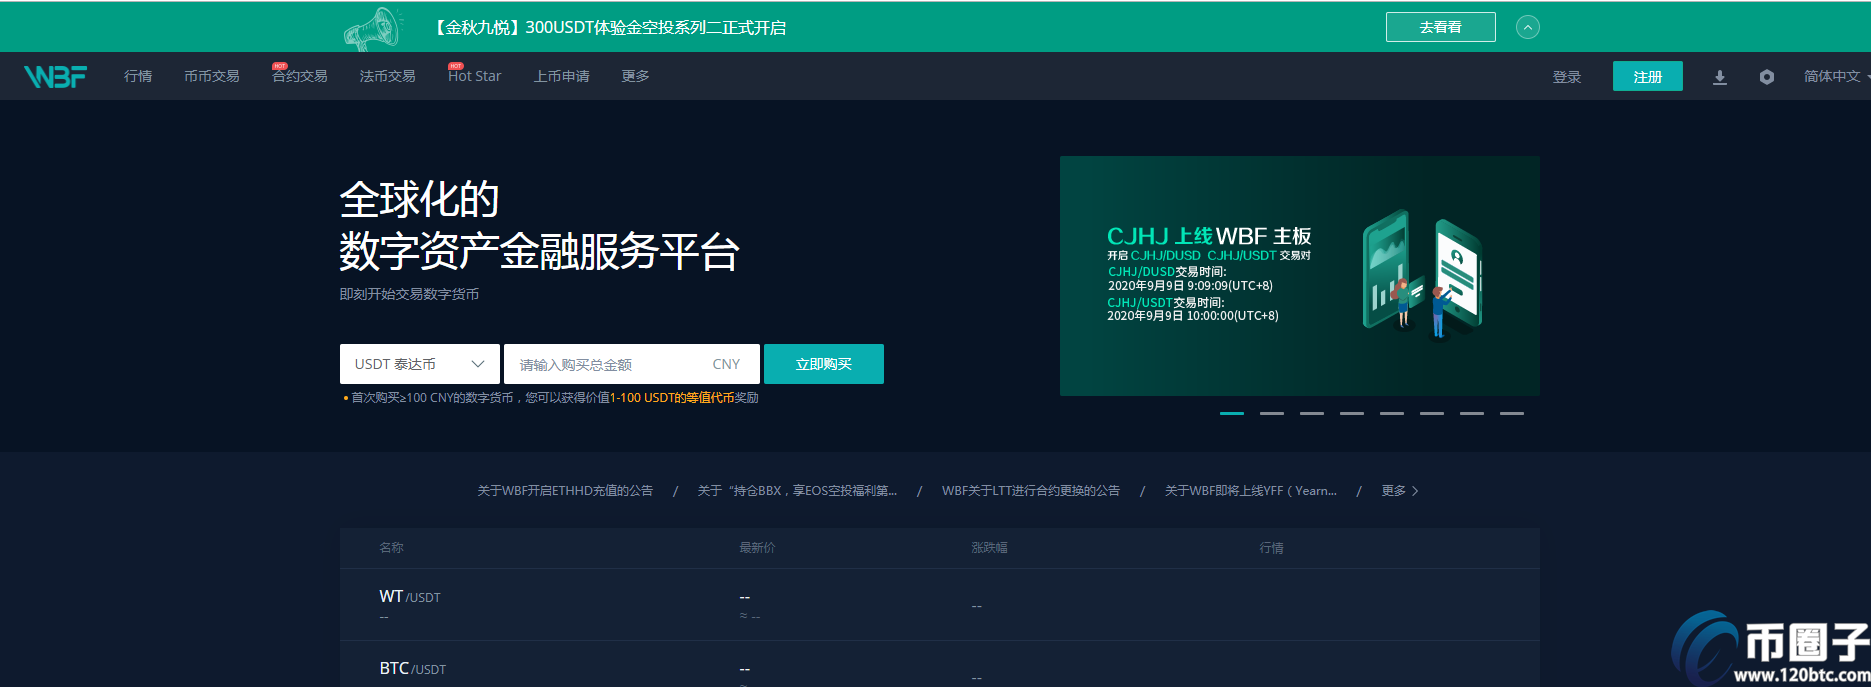Click the 立即购买 button

[823, 364]
